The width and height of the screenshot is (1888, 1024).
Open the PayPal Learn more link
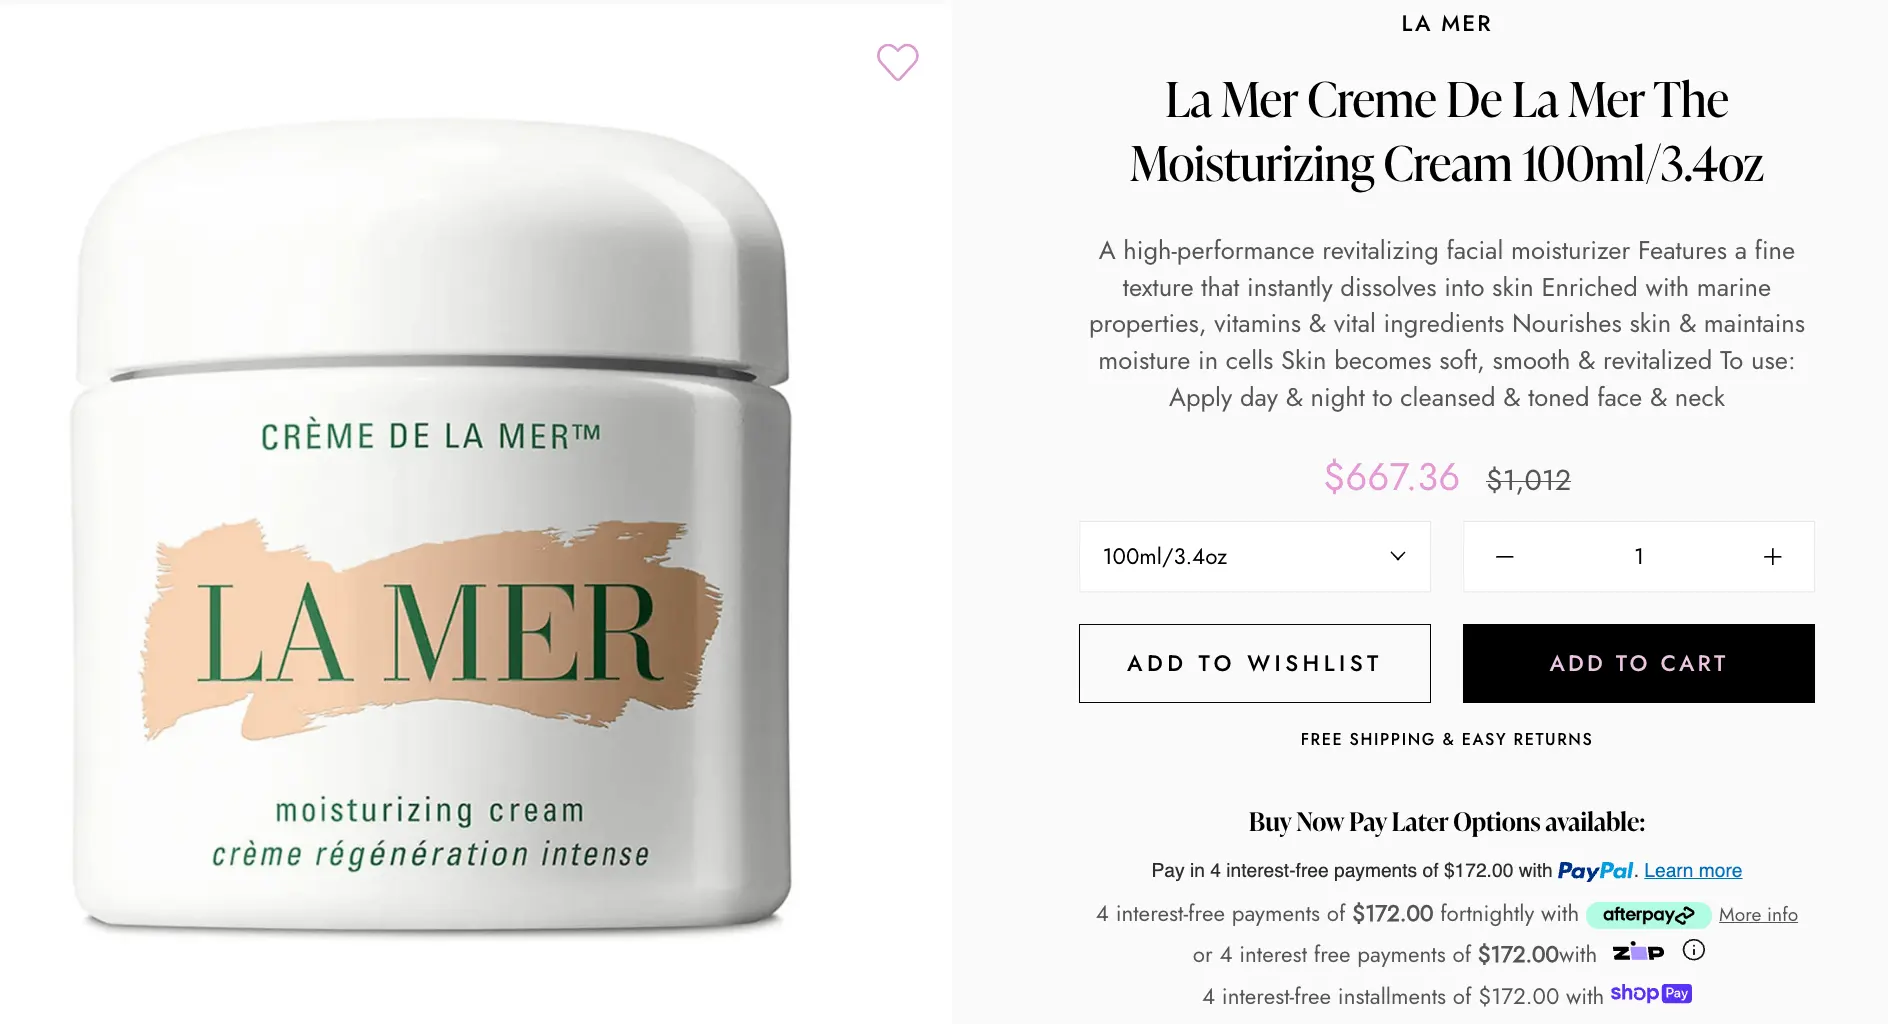pos(1693,871)
